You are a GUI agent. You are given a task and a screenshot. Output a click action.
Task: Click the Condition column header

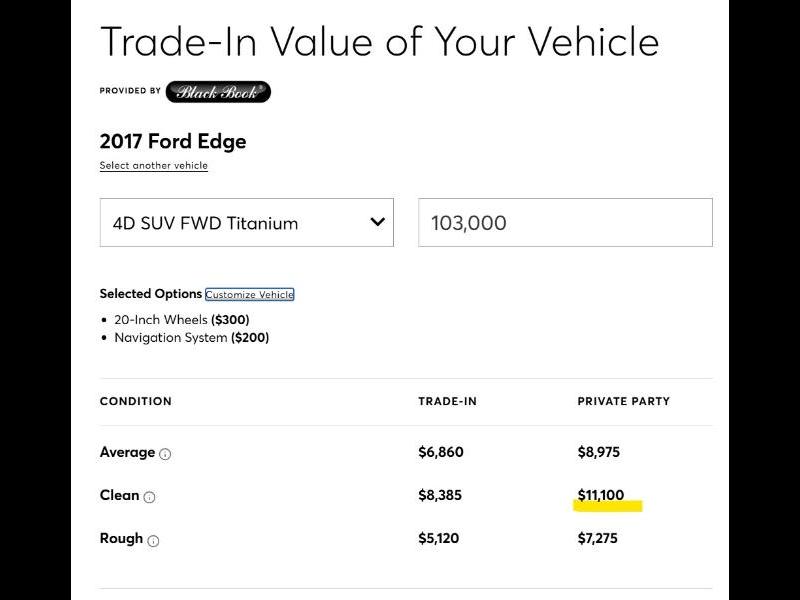click(x=136, y=401)
